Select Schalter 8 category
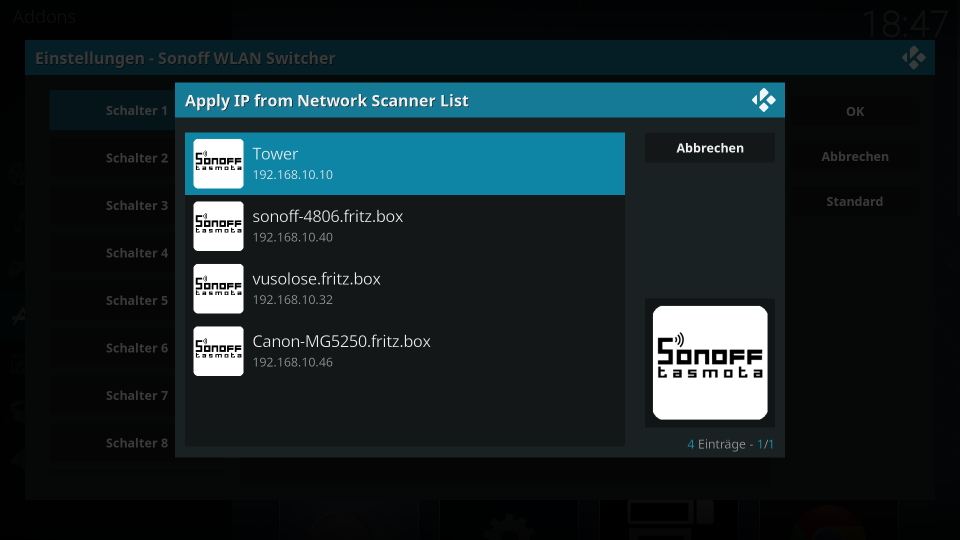Screen dimensions: 960x540 (x=113, y=443)
